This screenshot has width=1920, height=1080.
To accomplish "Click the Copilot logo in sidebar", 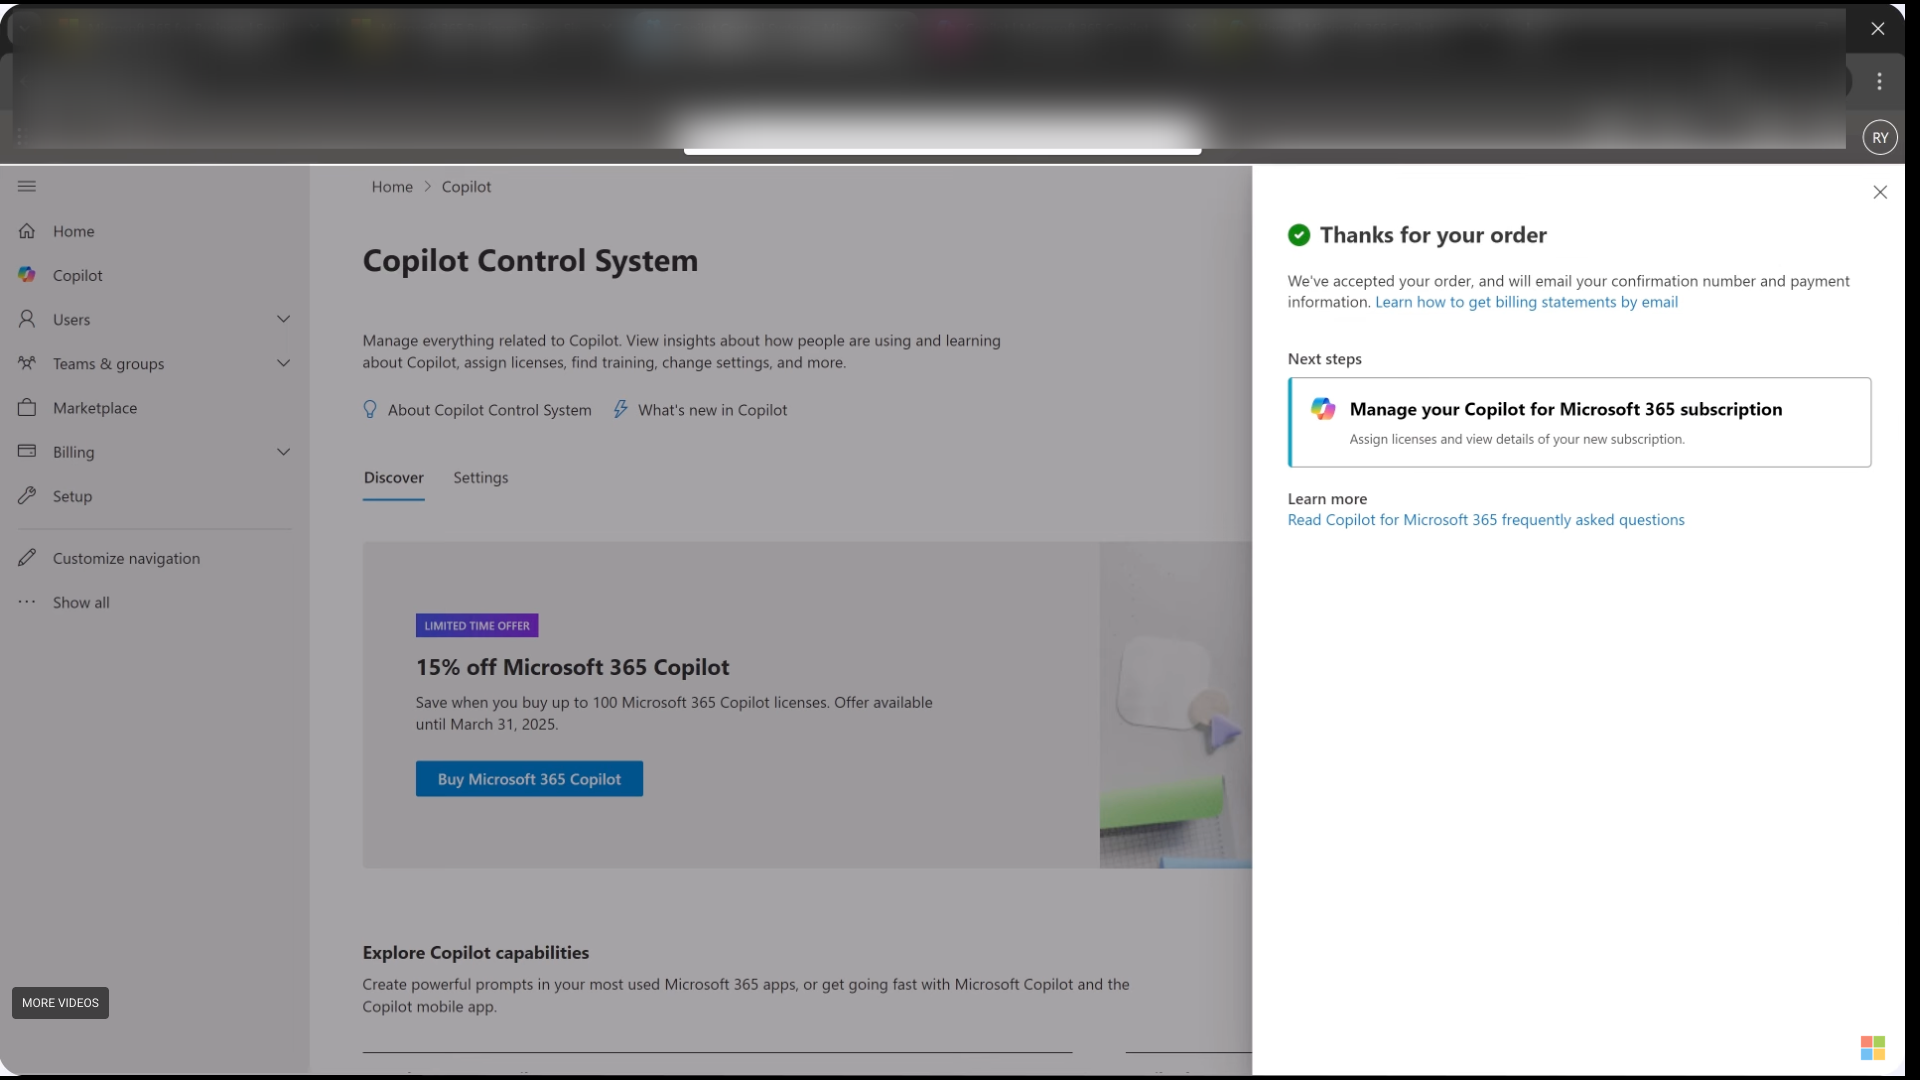I will pos(27,275).
